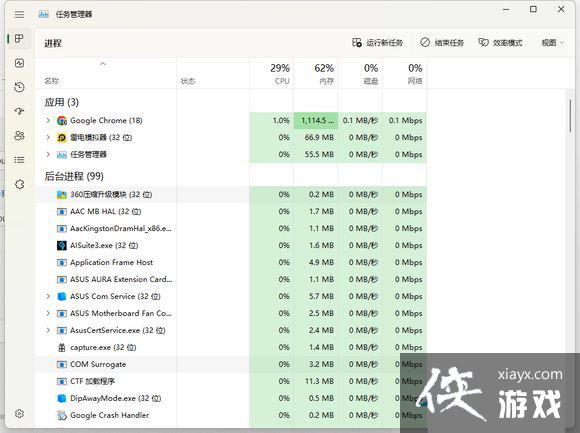Open the hamburger navigation menu
580x433 pixels.
19,14
